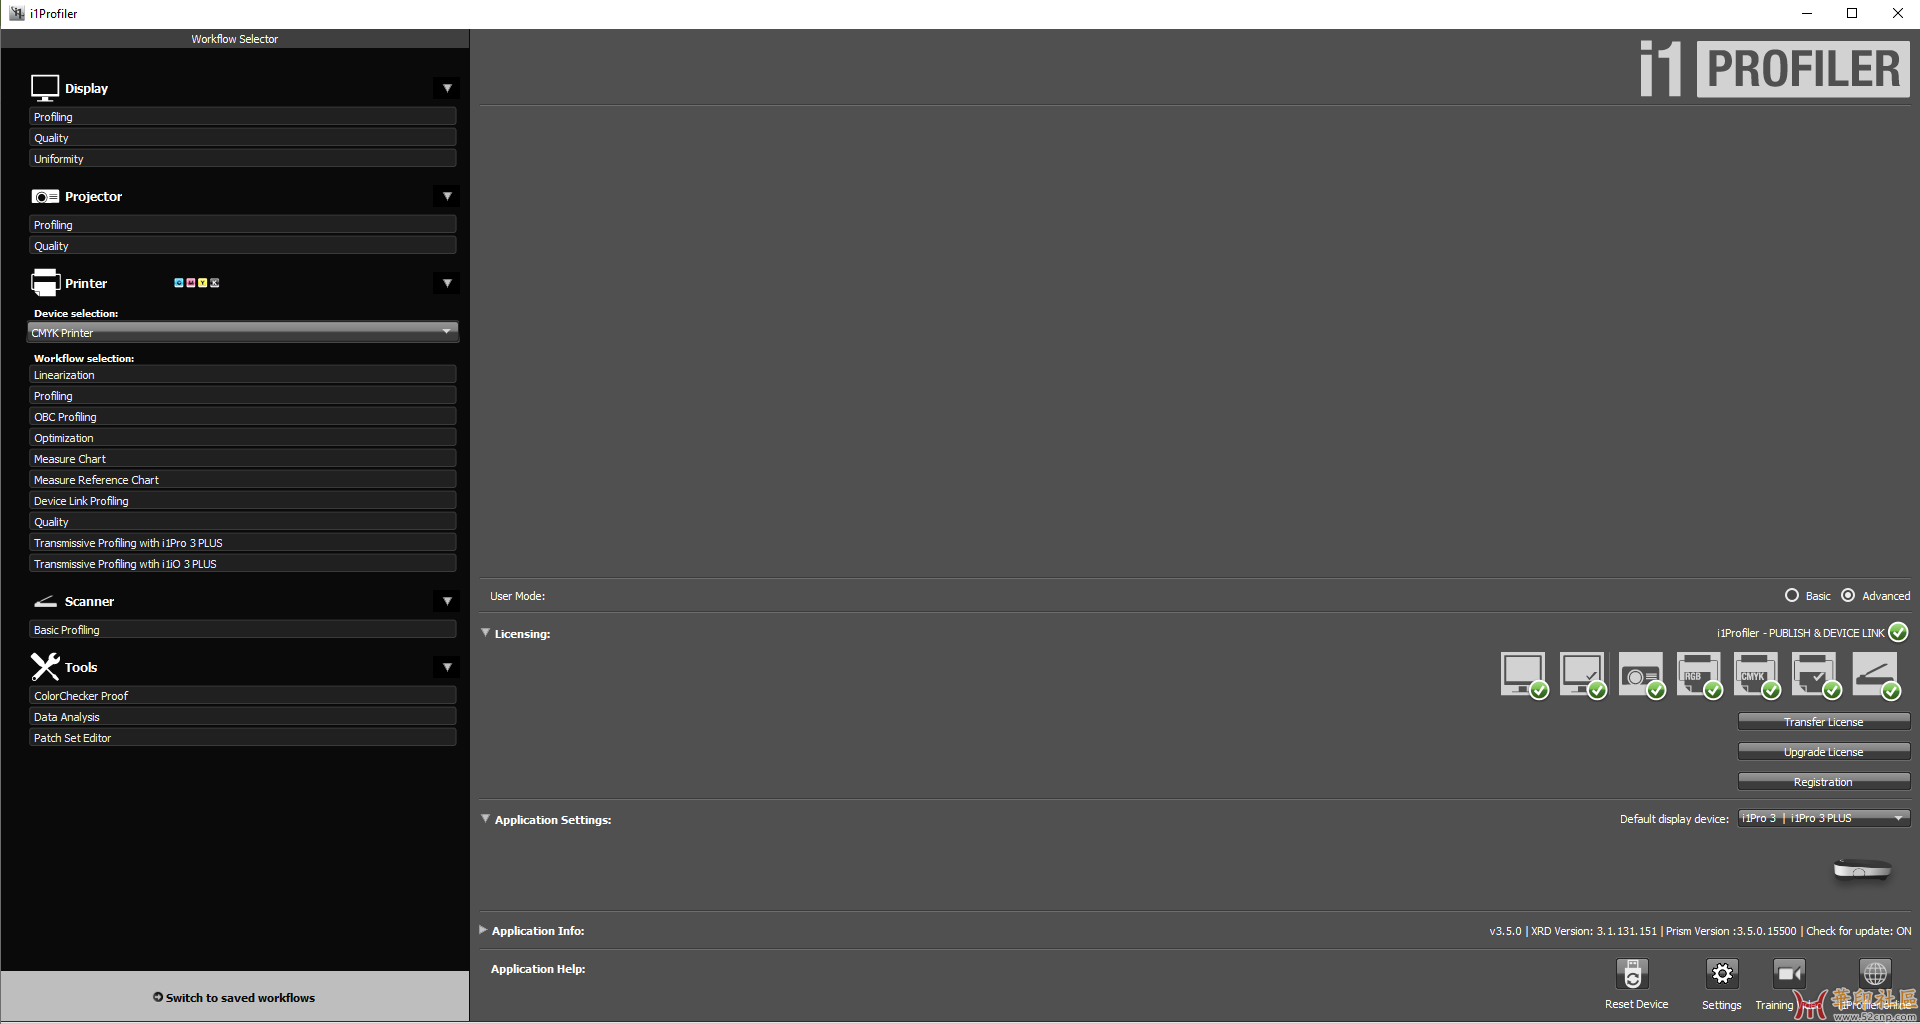Viewport: 1920px width, 1024px height.
Task: Open the CMYK Printer device selection dropdown
Action: click(x=243, y=332)
